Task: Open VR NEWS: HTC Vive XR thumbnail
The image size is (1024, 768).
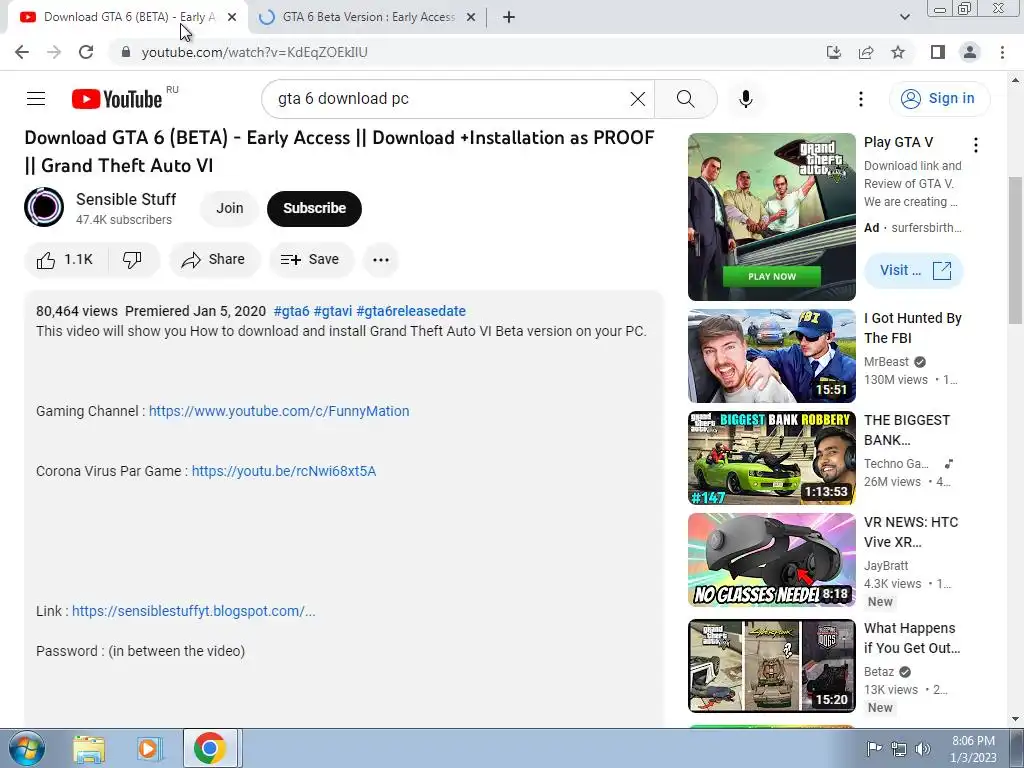Action: tap(771, 560)
